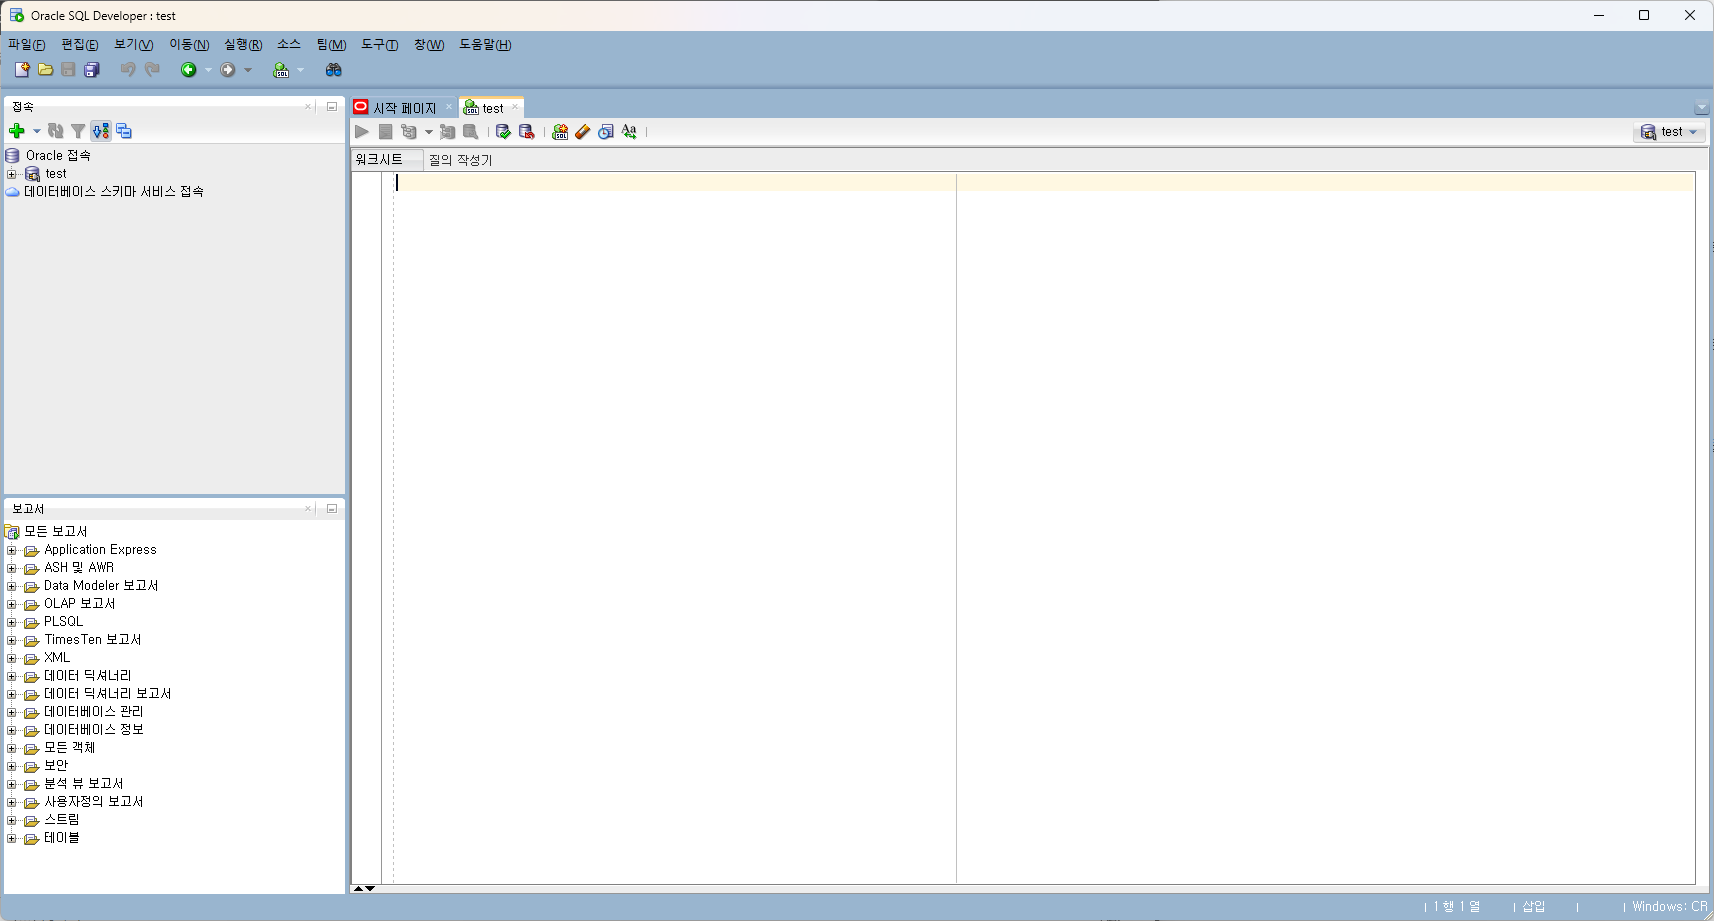The height and width of the screenshot is (921, 1714).
Task: Click the Open folder icon
Action: click(x=46, y=70)
